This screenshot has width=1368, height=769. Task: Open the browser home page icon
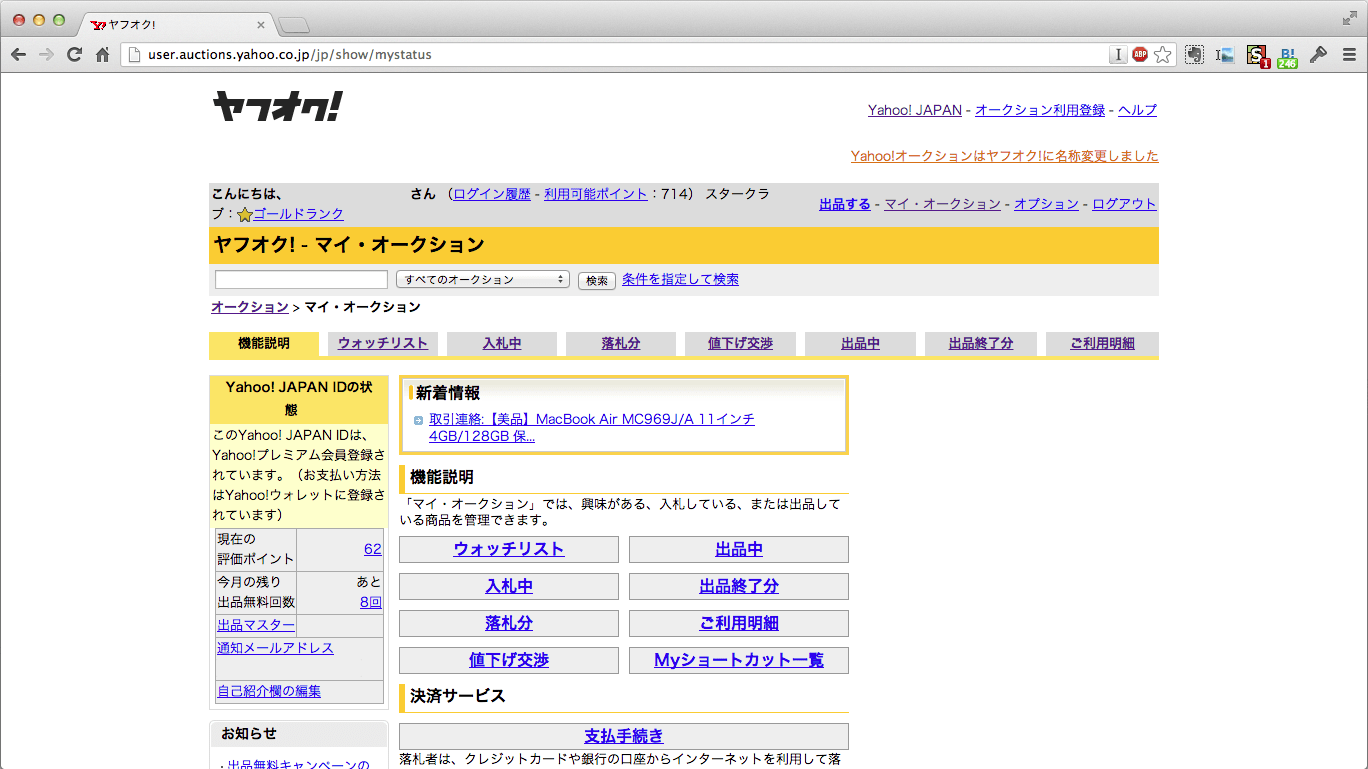[x=102, y=55]
